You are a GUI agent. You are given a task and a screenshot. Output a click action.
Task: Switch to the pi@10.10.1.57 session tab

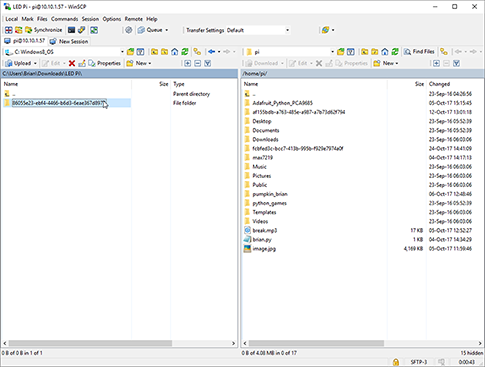coord(24,41)
